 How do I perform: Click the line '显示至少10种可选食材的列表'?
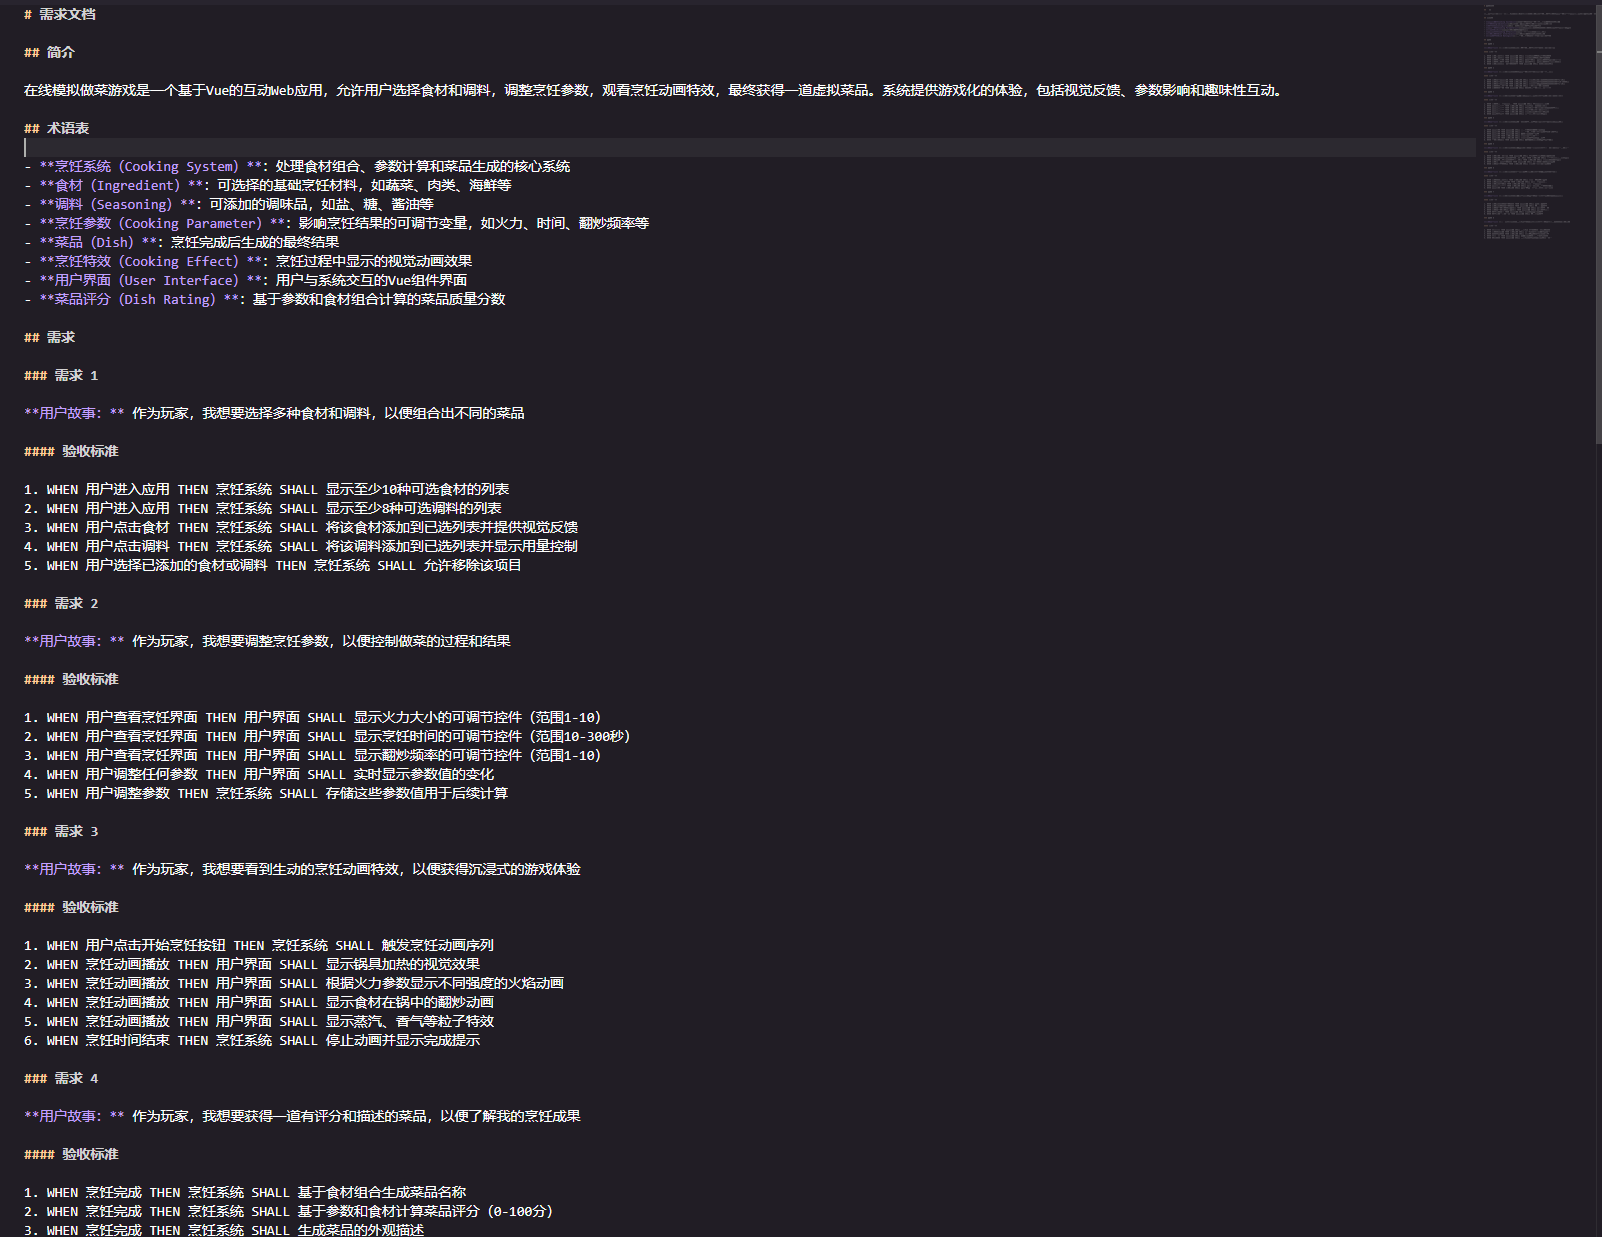tap(267, 489)
